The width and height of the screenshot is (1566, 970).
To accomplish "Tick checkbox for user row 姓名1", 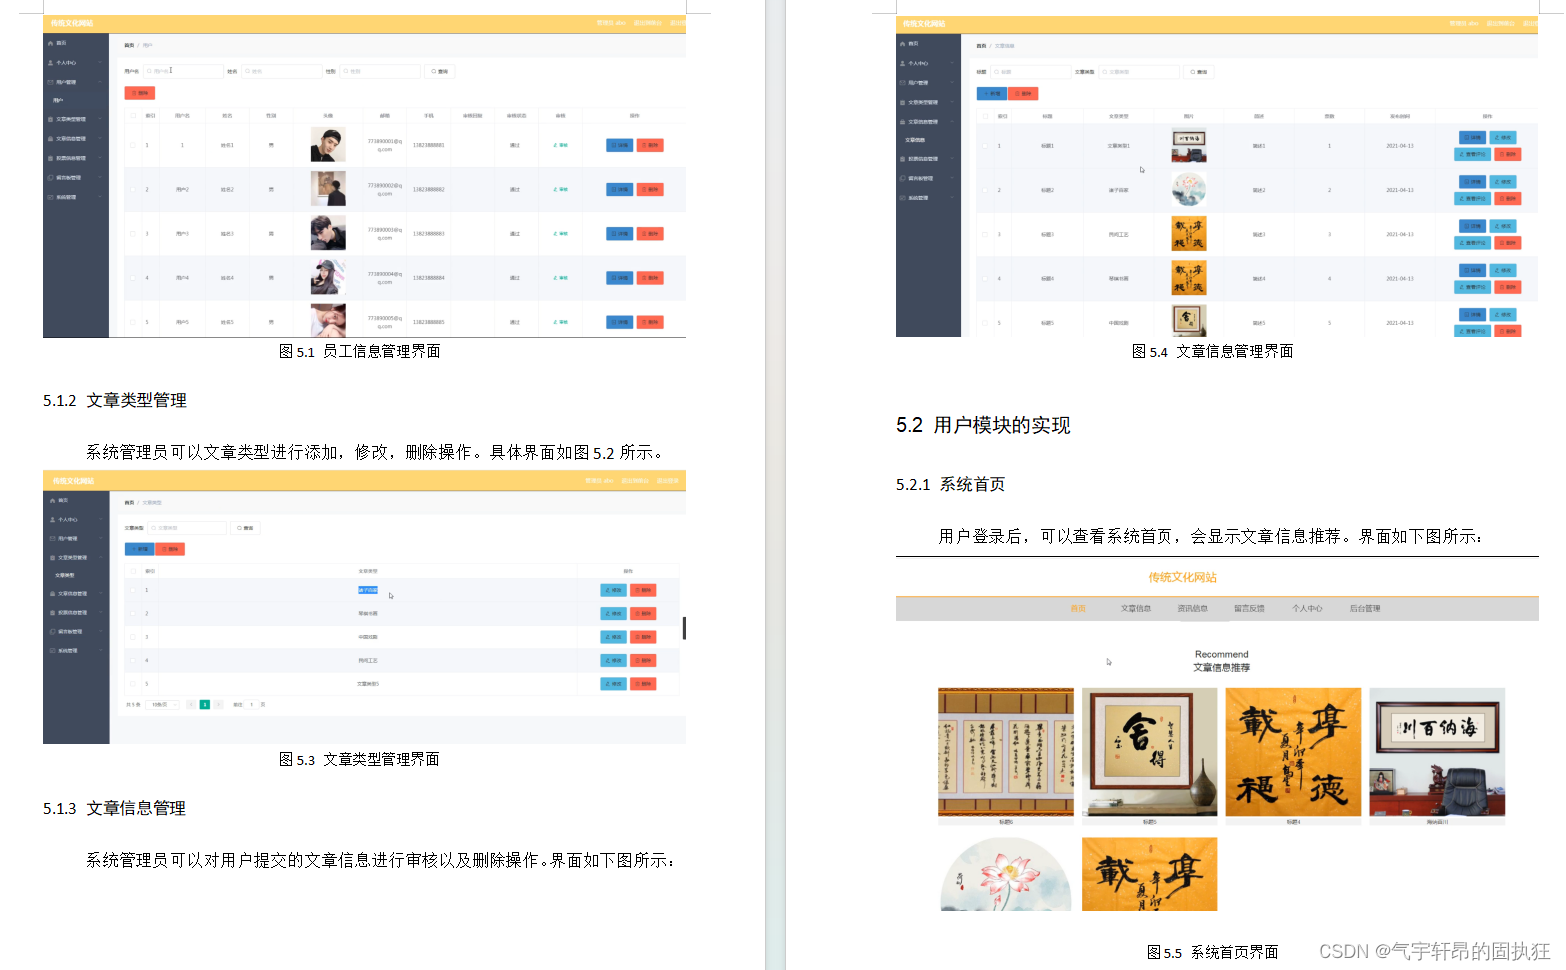I will click(132, 145).
